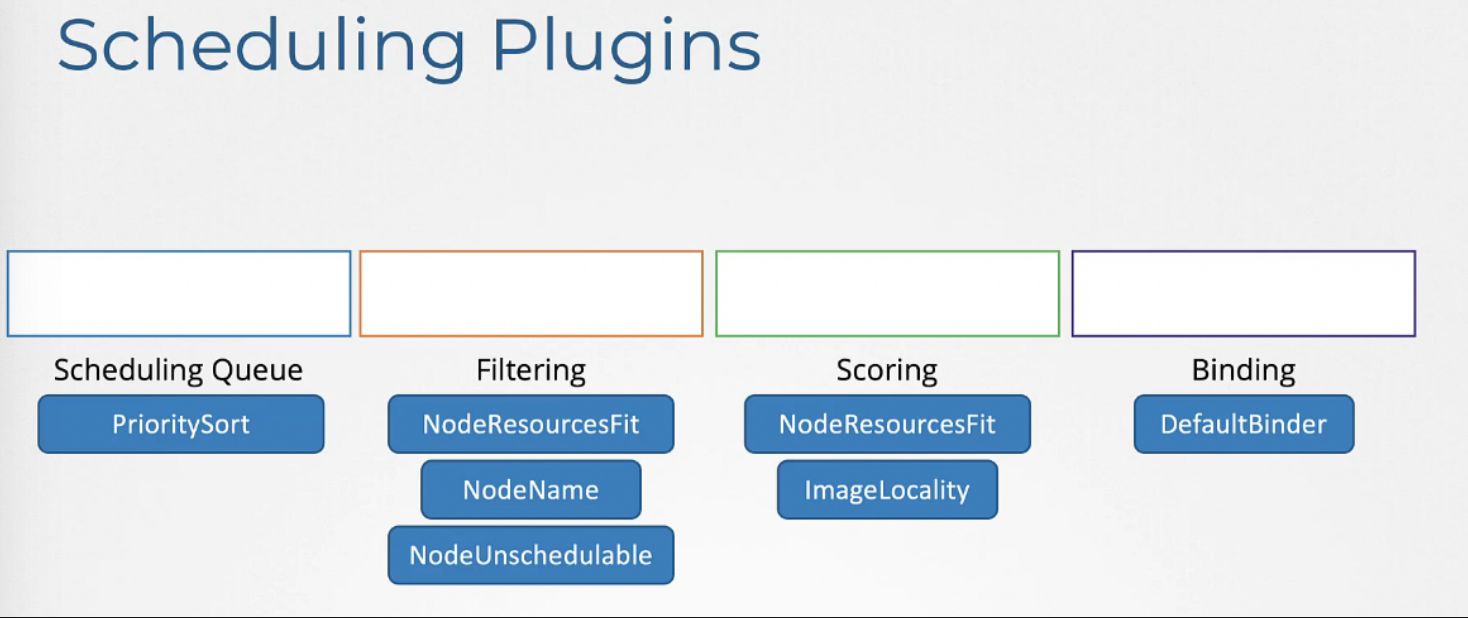Click the ImageLocality plugin box

click(887, 490)
